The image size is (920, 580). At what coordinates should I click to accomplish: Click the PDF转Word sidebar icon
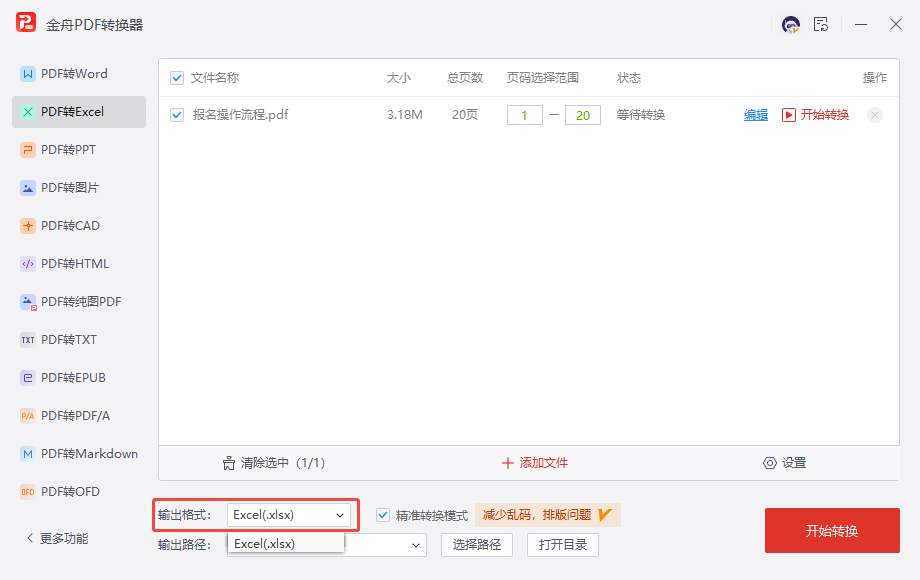tap(28, 74)
